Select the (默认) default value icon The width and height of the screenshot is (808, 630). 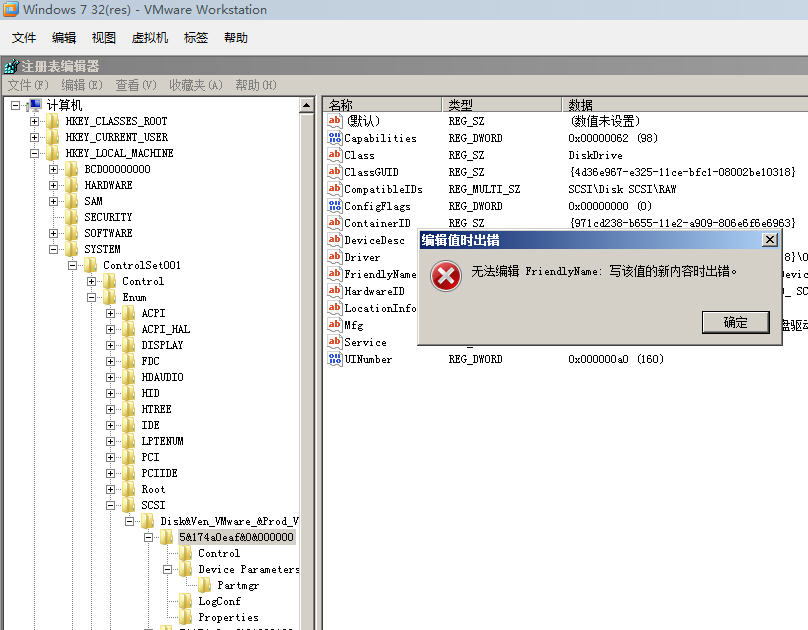(334, 121)
